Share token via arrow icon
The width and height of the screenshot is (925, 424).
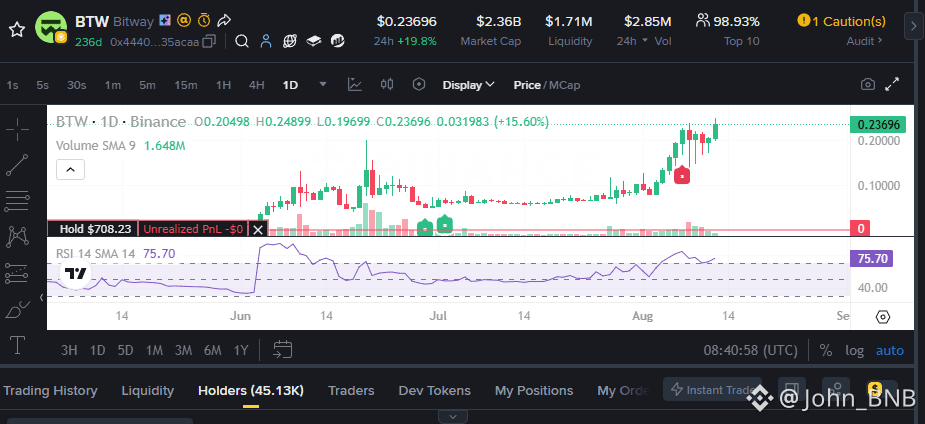(224, 21)
